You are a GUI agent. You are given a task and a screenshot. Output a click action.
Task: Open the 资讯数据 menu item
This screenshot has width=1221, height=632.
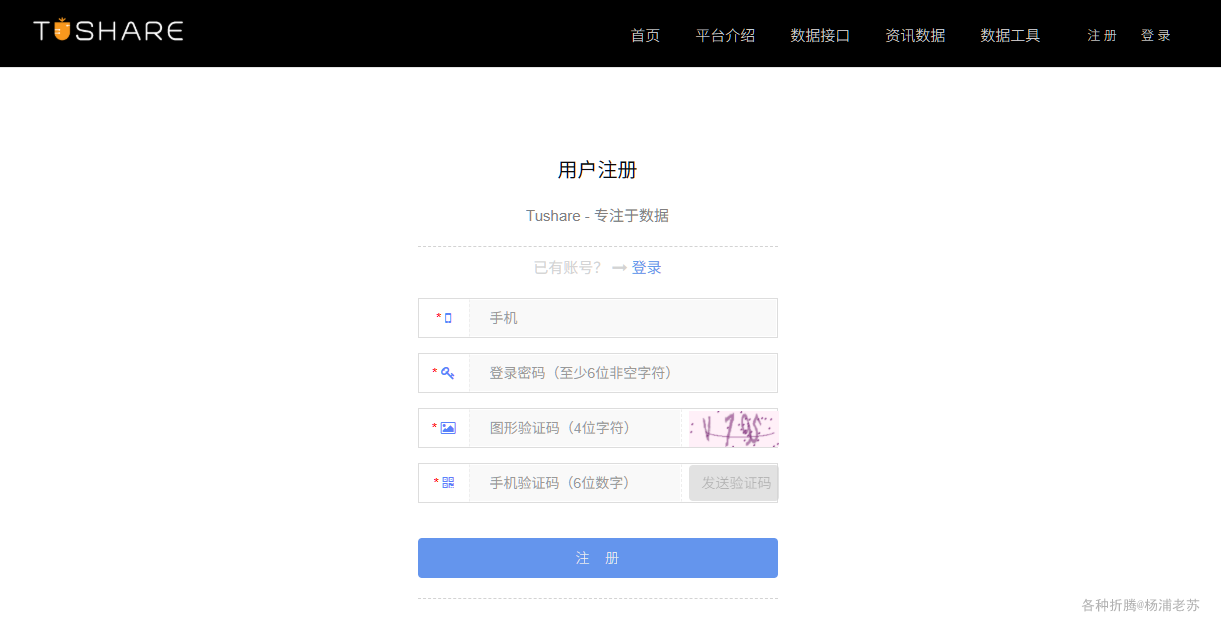[x=915, y=35]
